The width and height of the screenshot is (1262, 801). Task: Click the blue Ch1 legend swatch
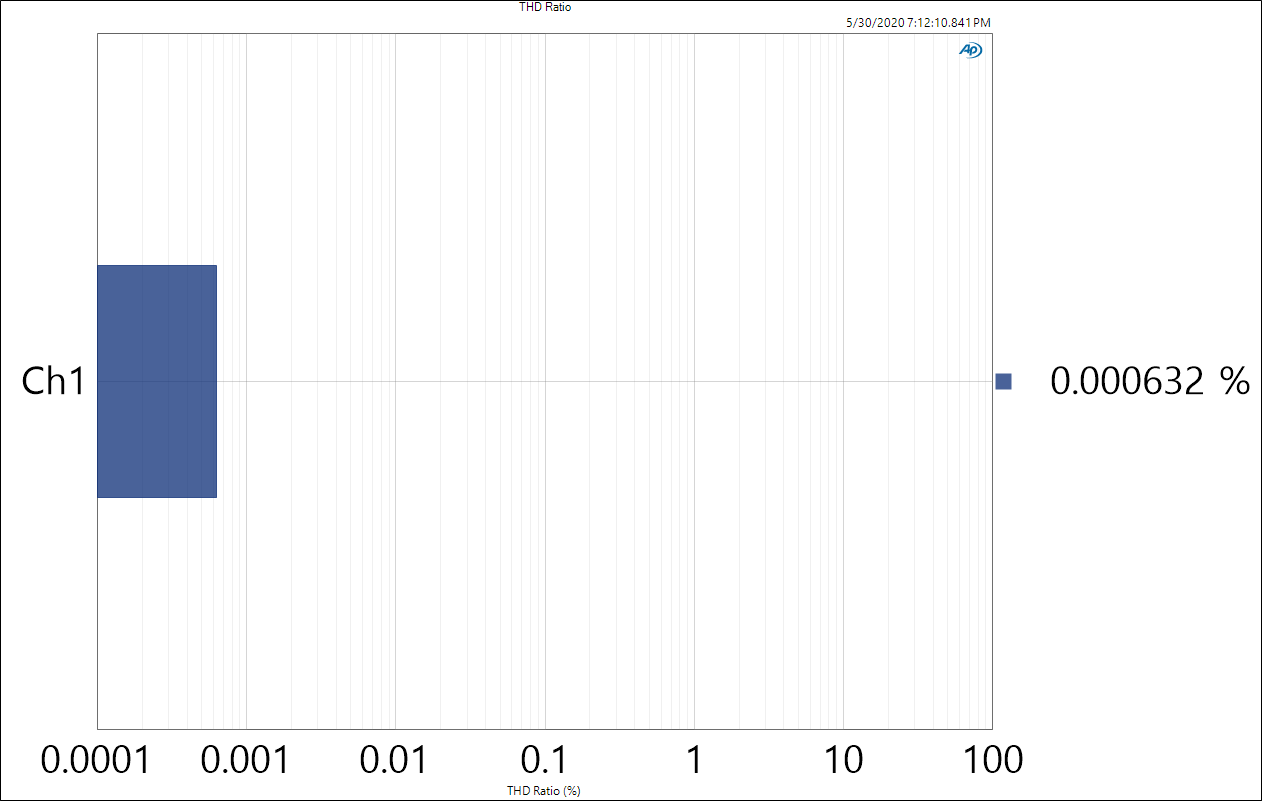[x=1003, y=381]
